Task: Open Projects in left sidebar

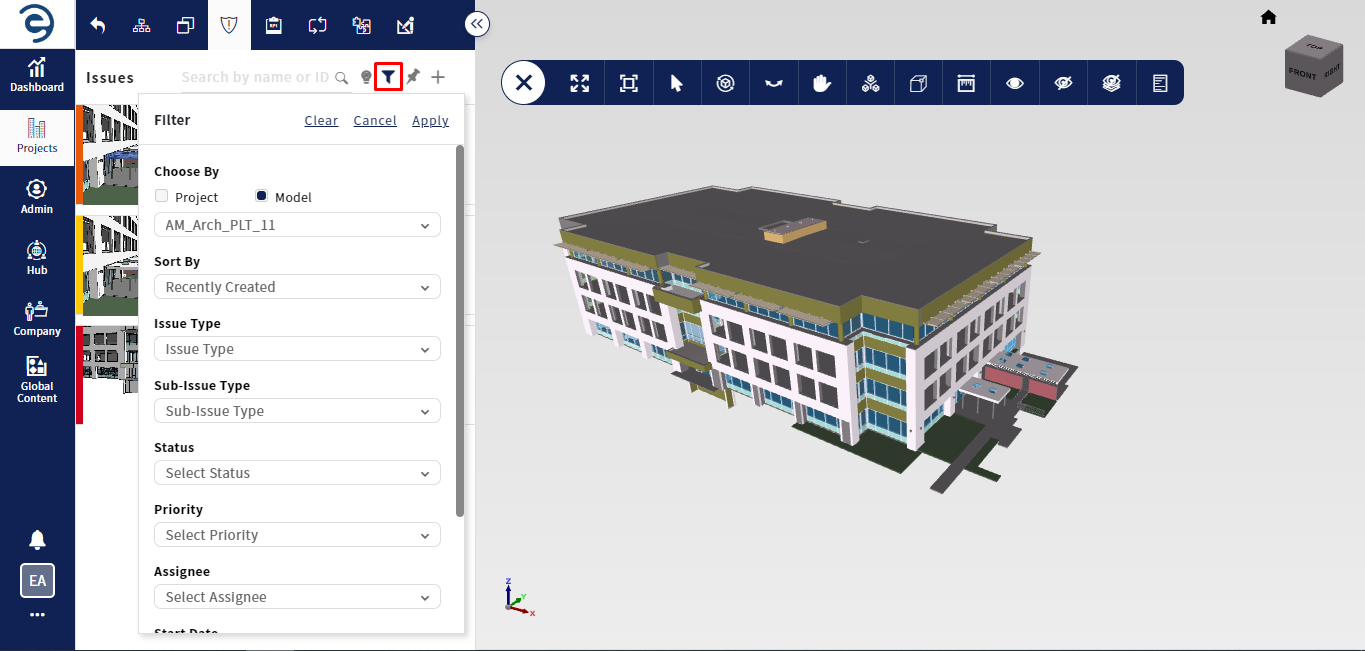Action: [x=37, y=137]
